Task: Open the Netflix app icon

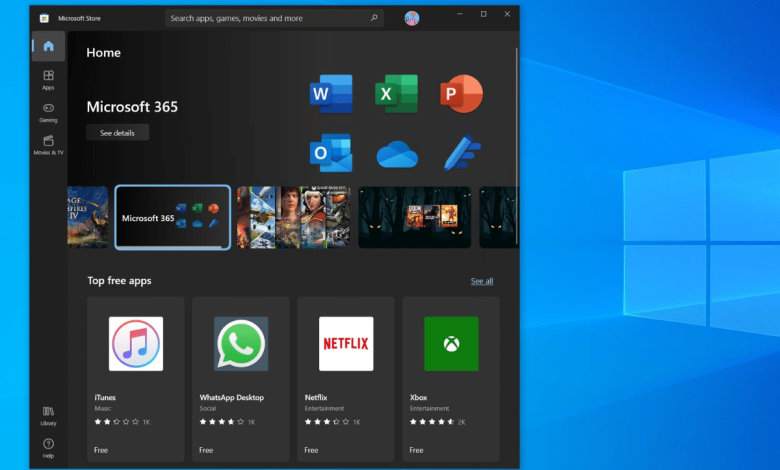Action: 346,344
